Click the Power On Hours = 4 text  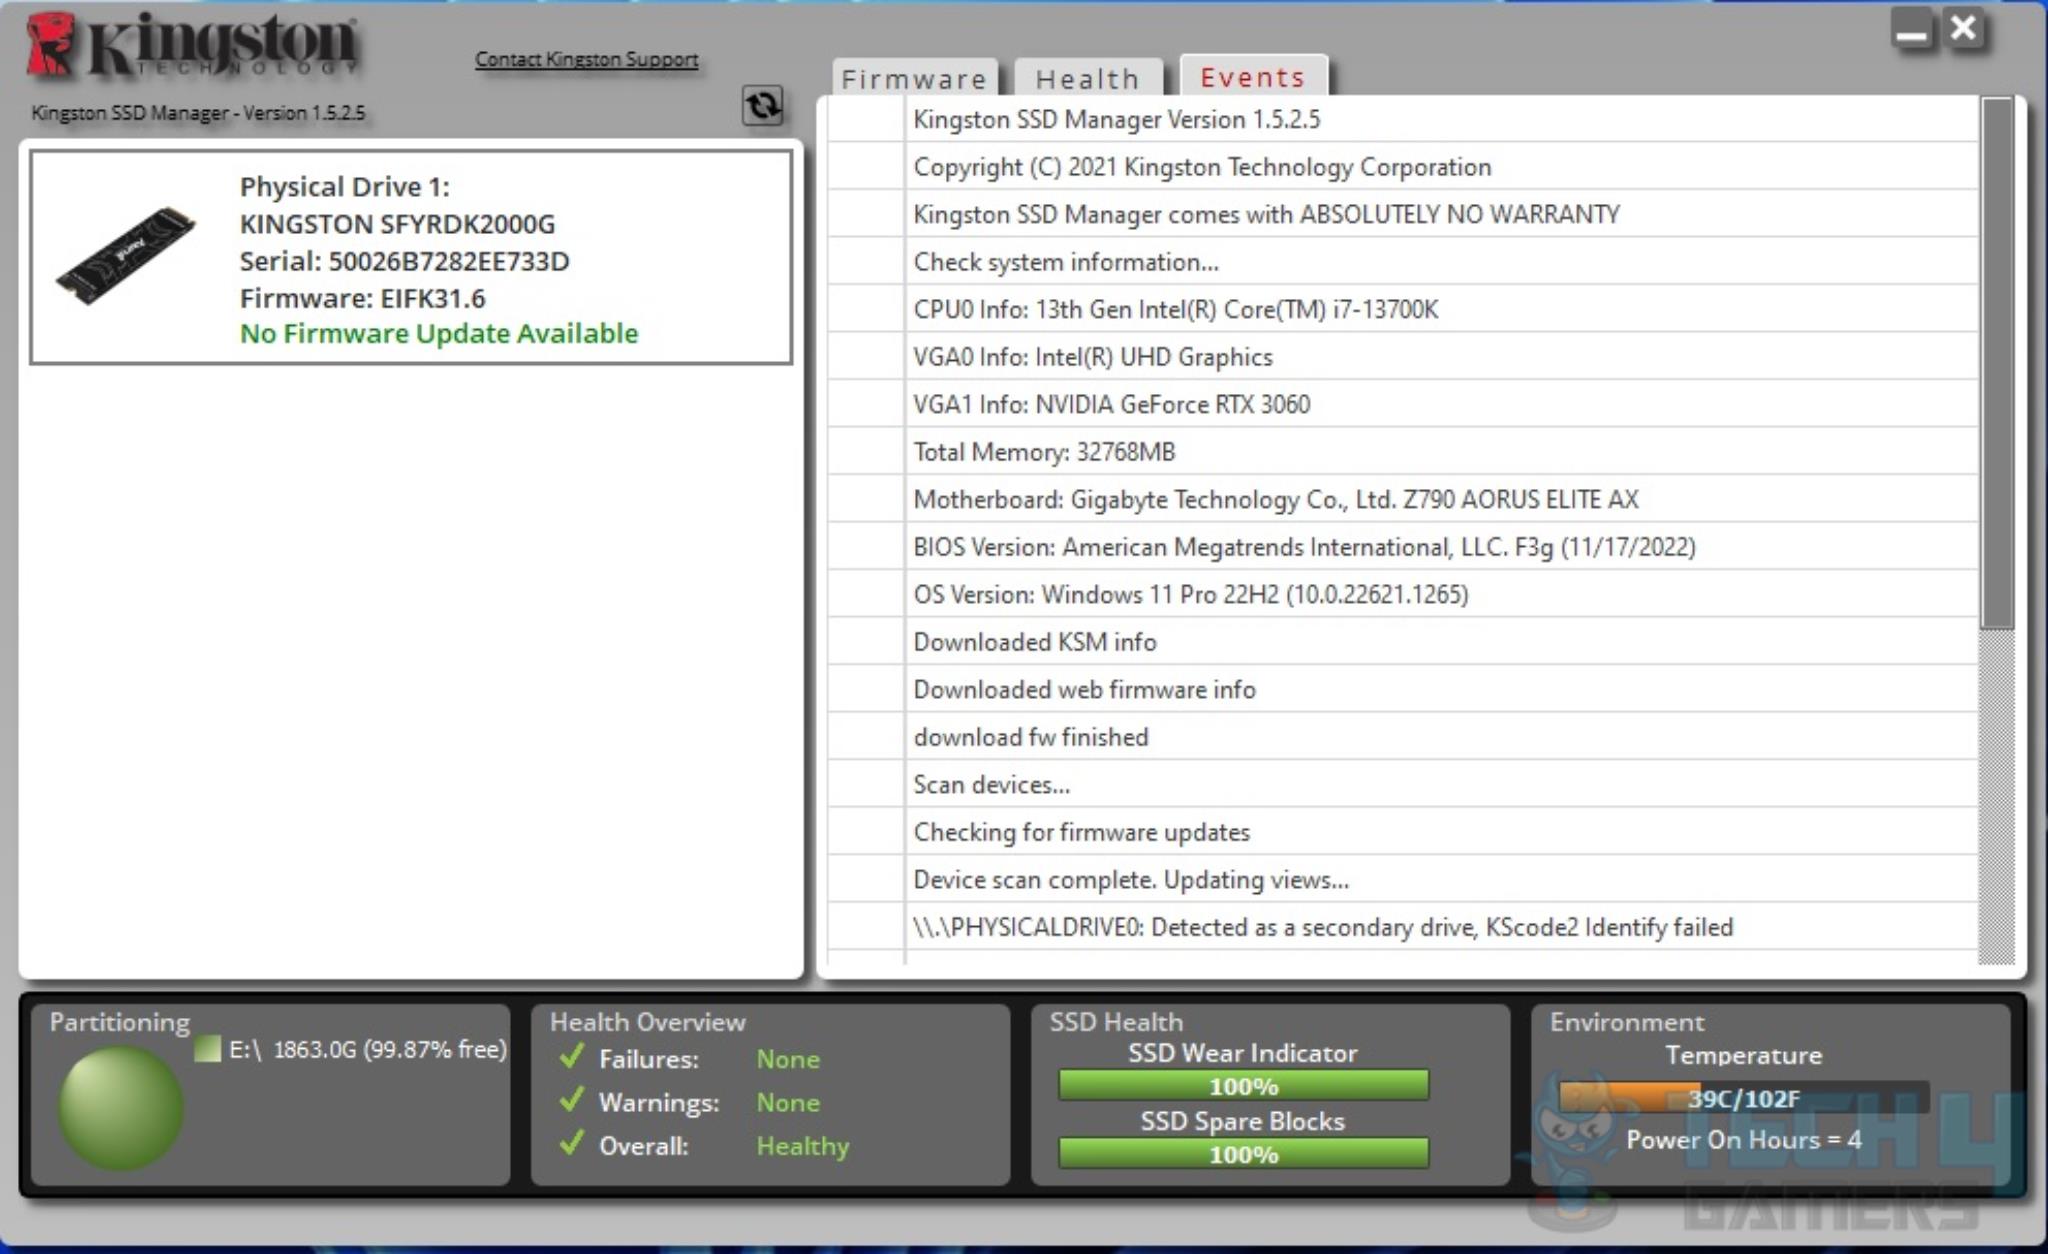pos(1744,1140)
